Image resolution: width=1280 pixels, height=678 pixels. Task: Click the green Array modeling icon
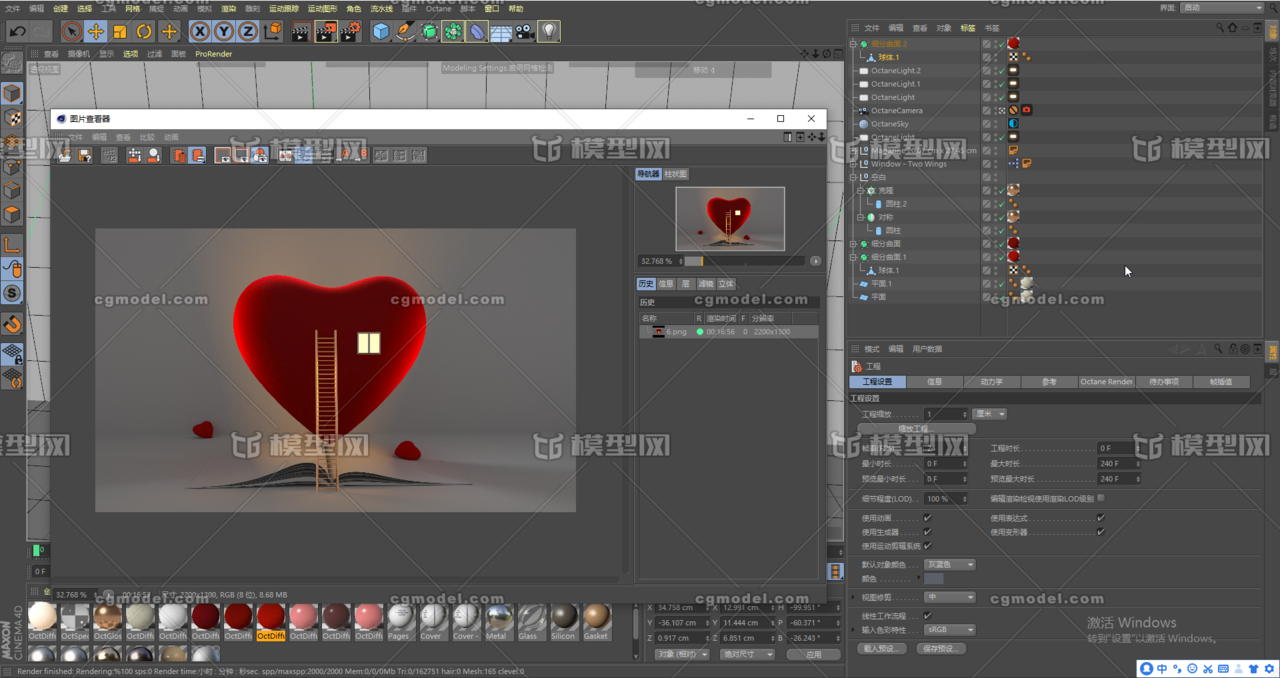[x=453, y=32]
